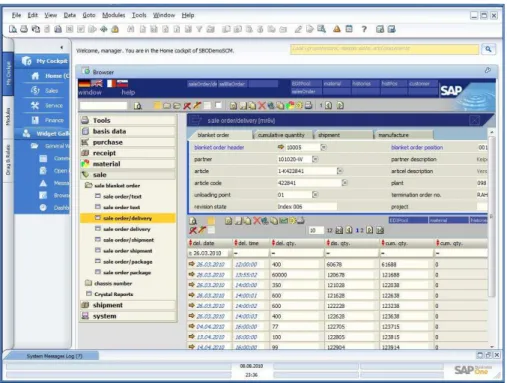This screenshot has height=383, width=507.
Task: Click the vertical scrollbar of delivery table
Action: (492, 217)
